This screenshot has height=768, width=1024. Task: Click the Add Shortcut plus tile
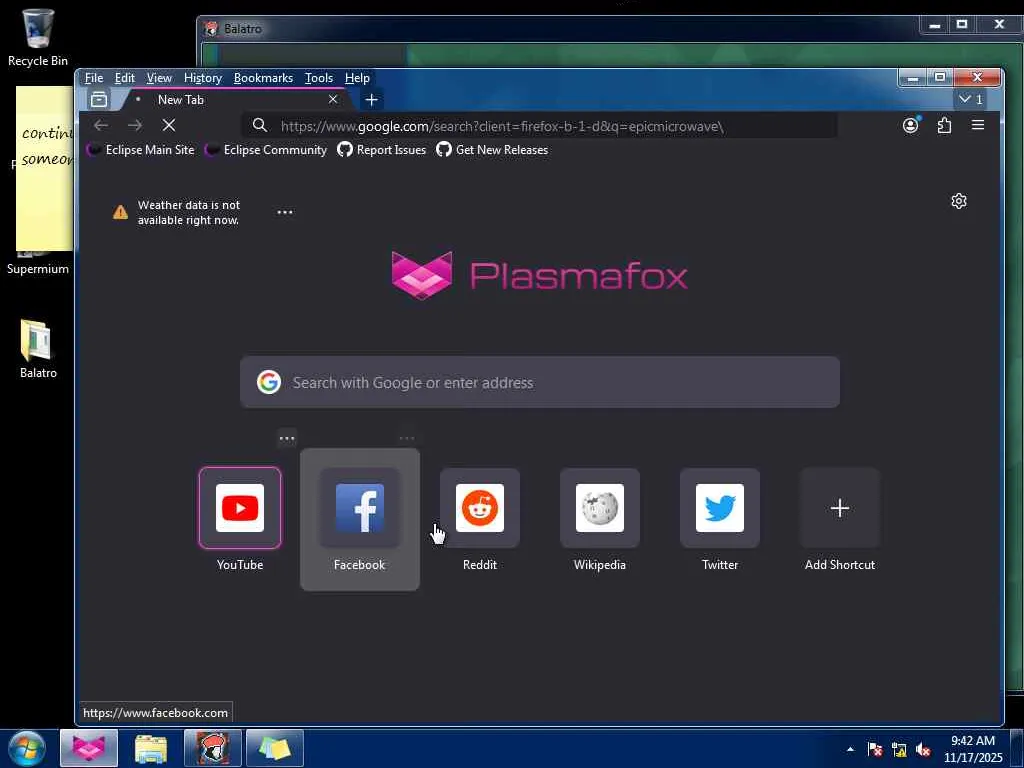(840, 508)
